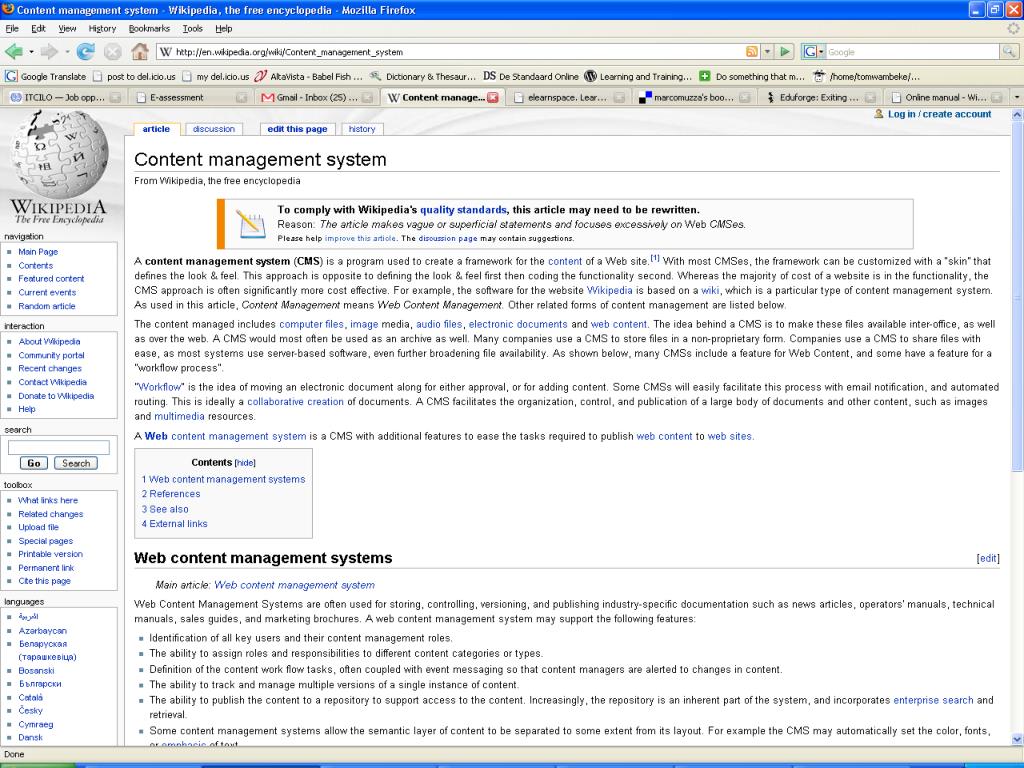This screenshot has width=1024, height=768.
Task: Click the Firefox activity throbber icon
Action: (1014, 29)
